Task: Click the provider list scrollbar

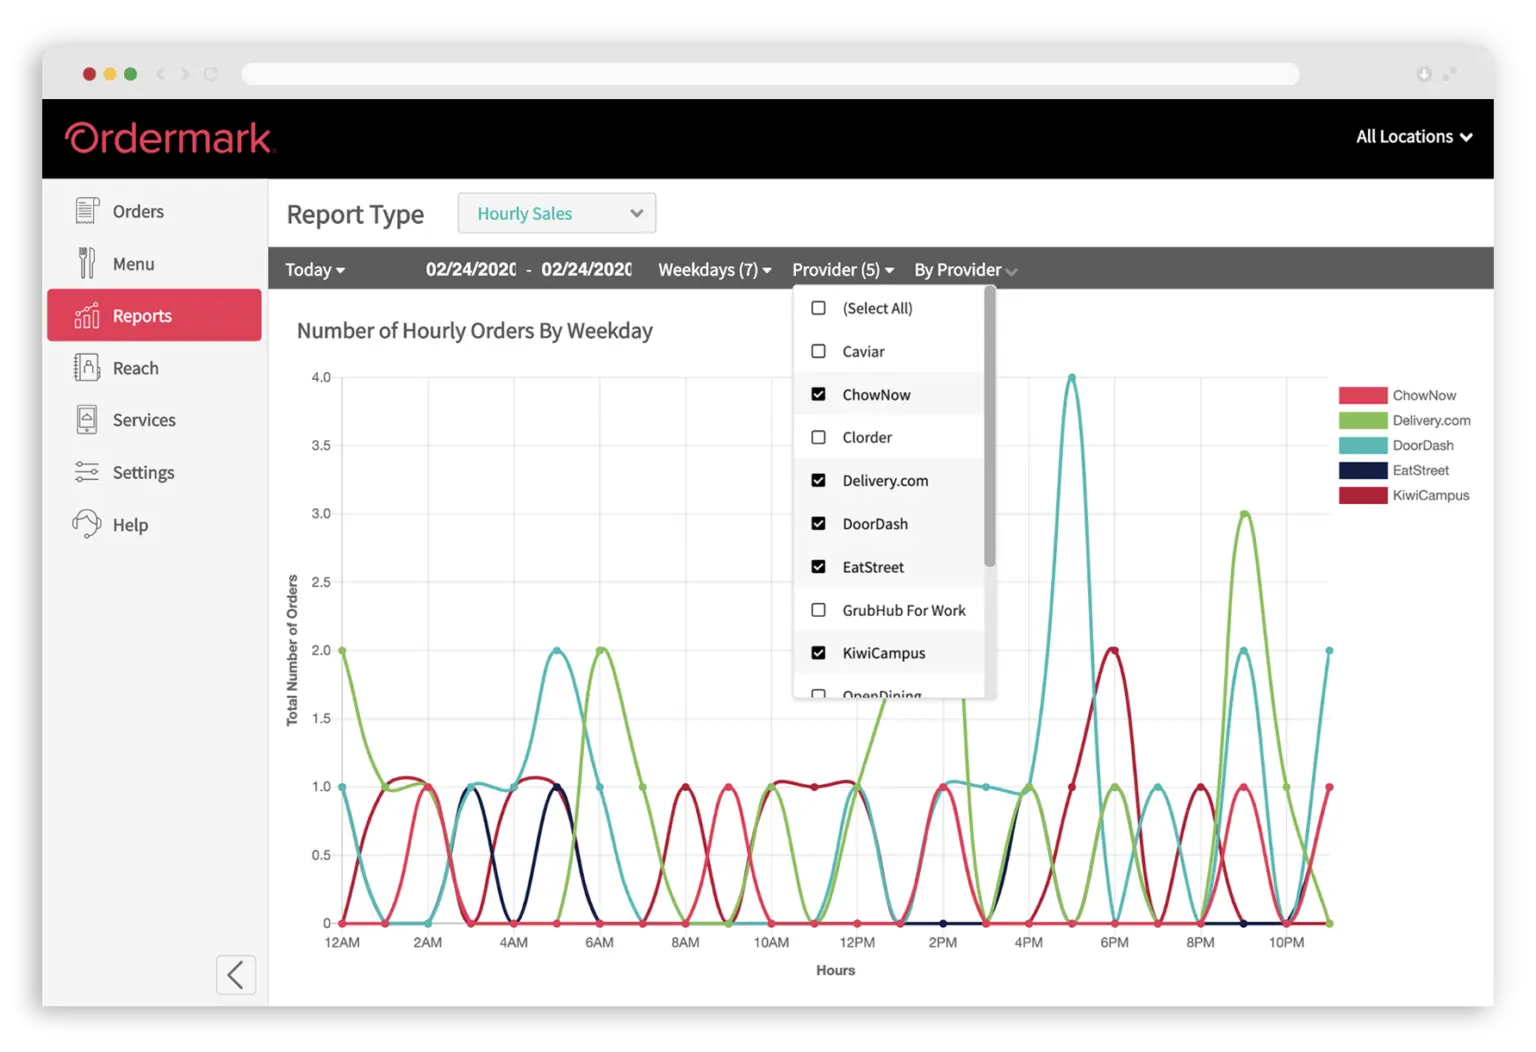Action: click(990, 427)
